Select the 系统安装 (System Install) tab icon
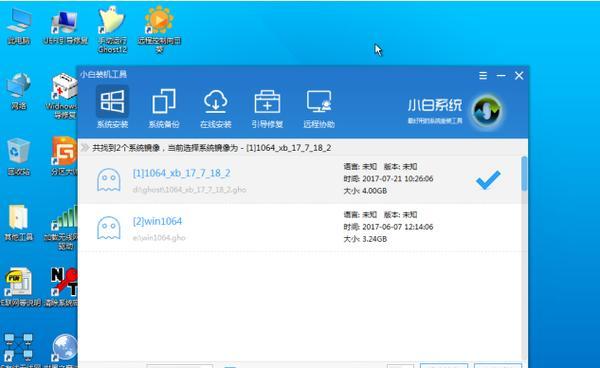 click(x=112, y=101)
